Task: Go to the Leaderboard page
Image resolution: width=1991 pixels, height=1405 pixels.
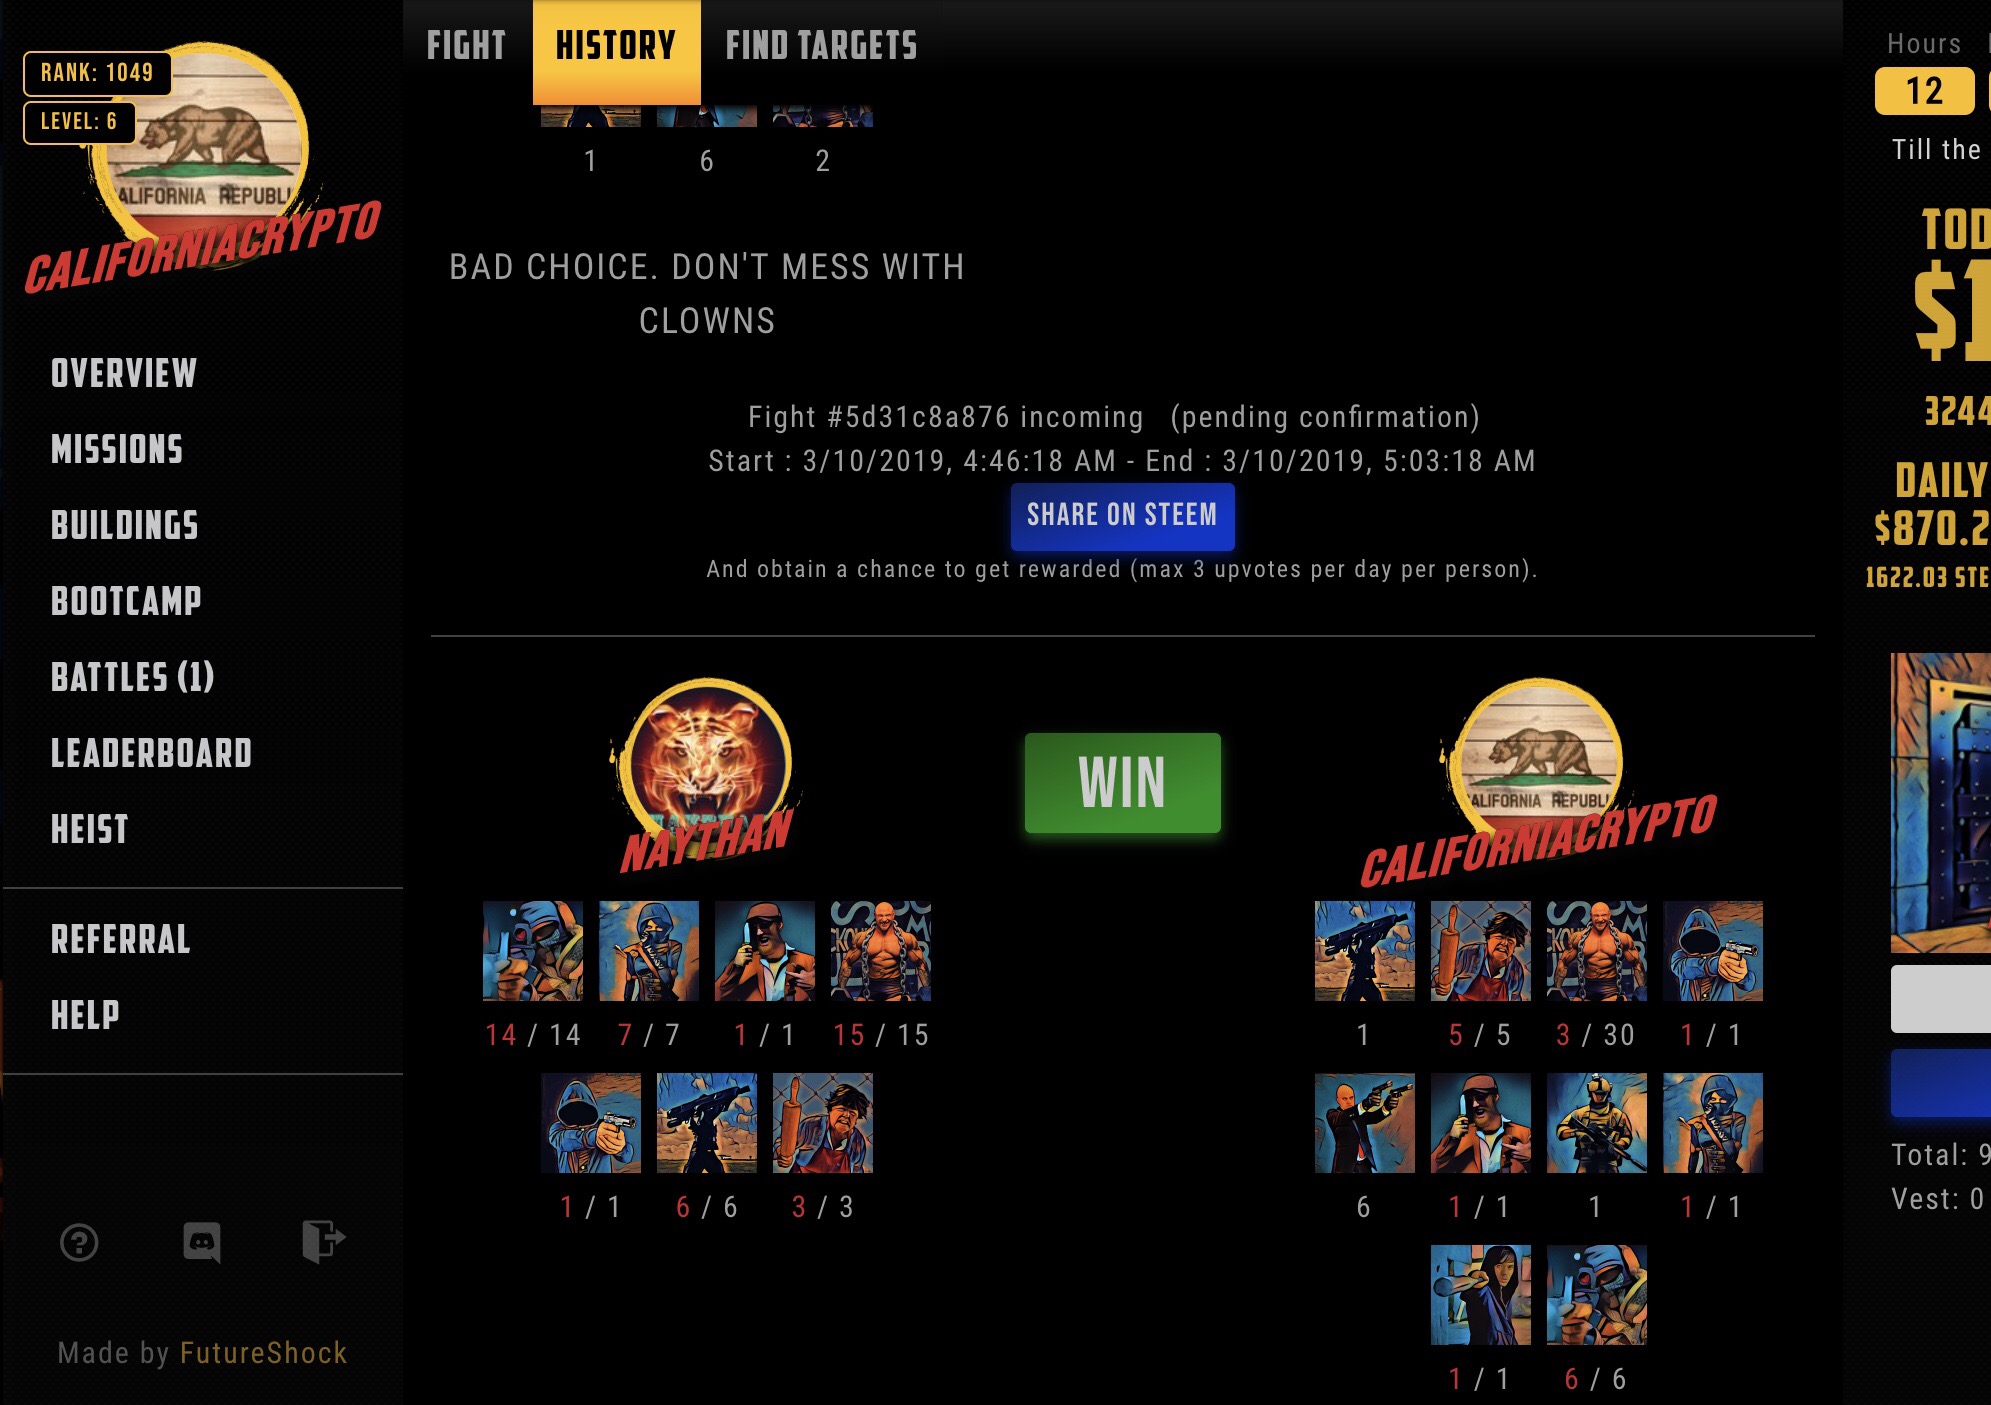Action: click(151, 753)
